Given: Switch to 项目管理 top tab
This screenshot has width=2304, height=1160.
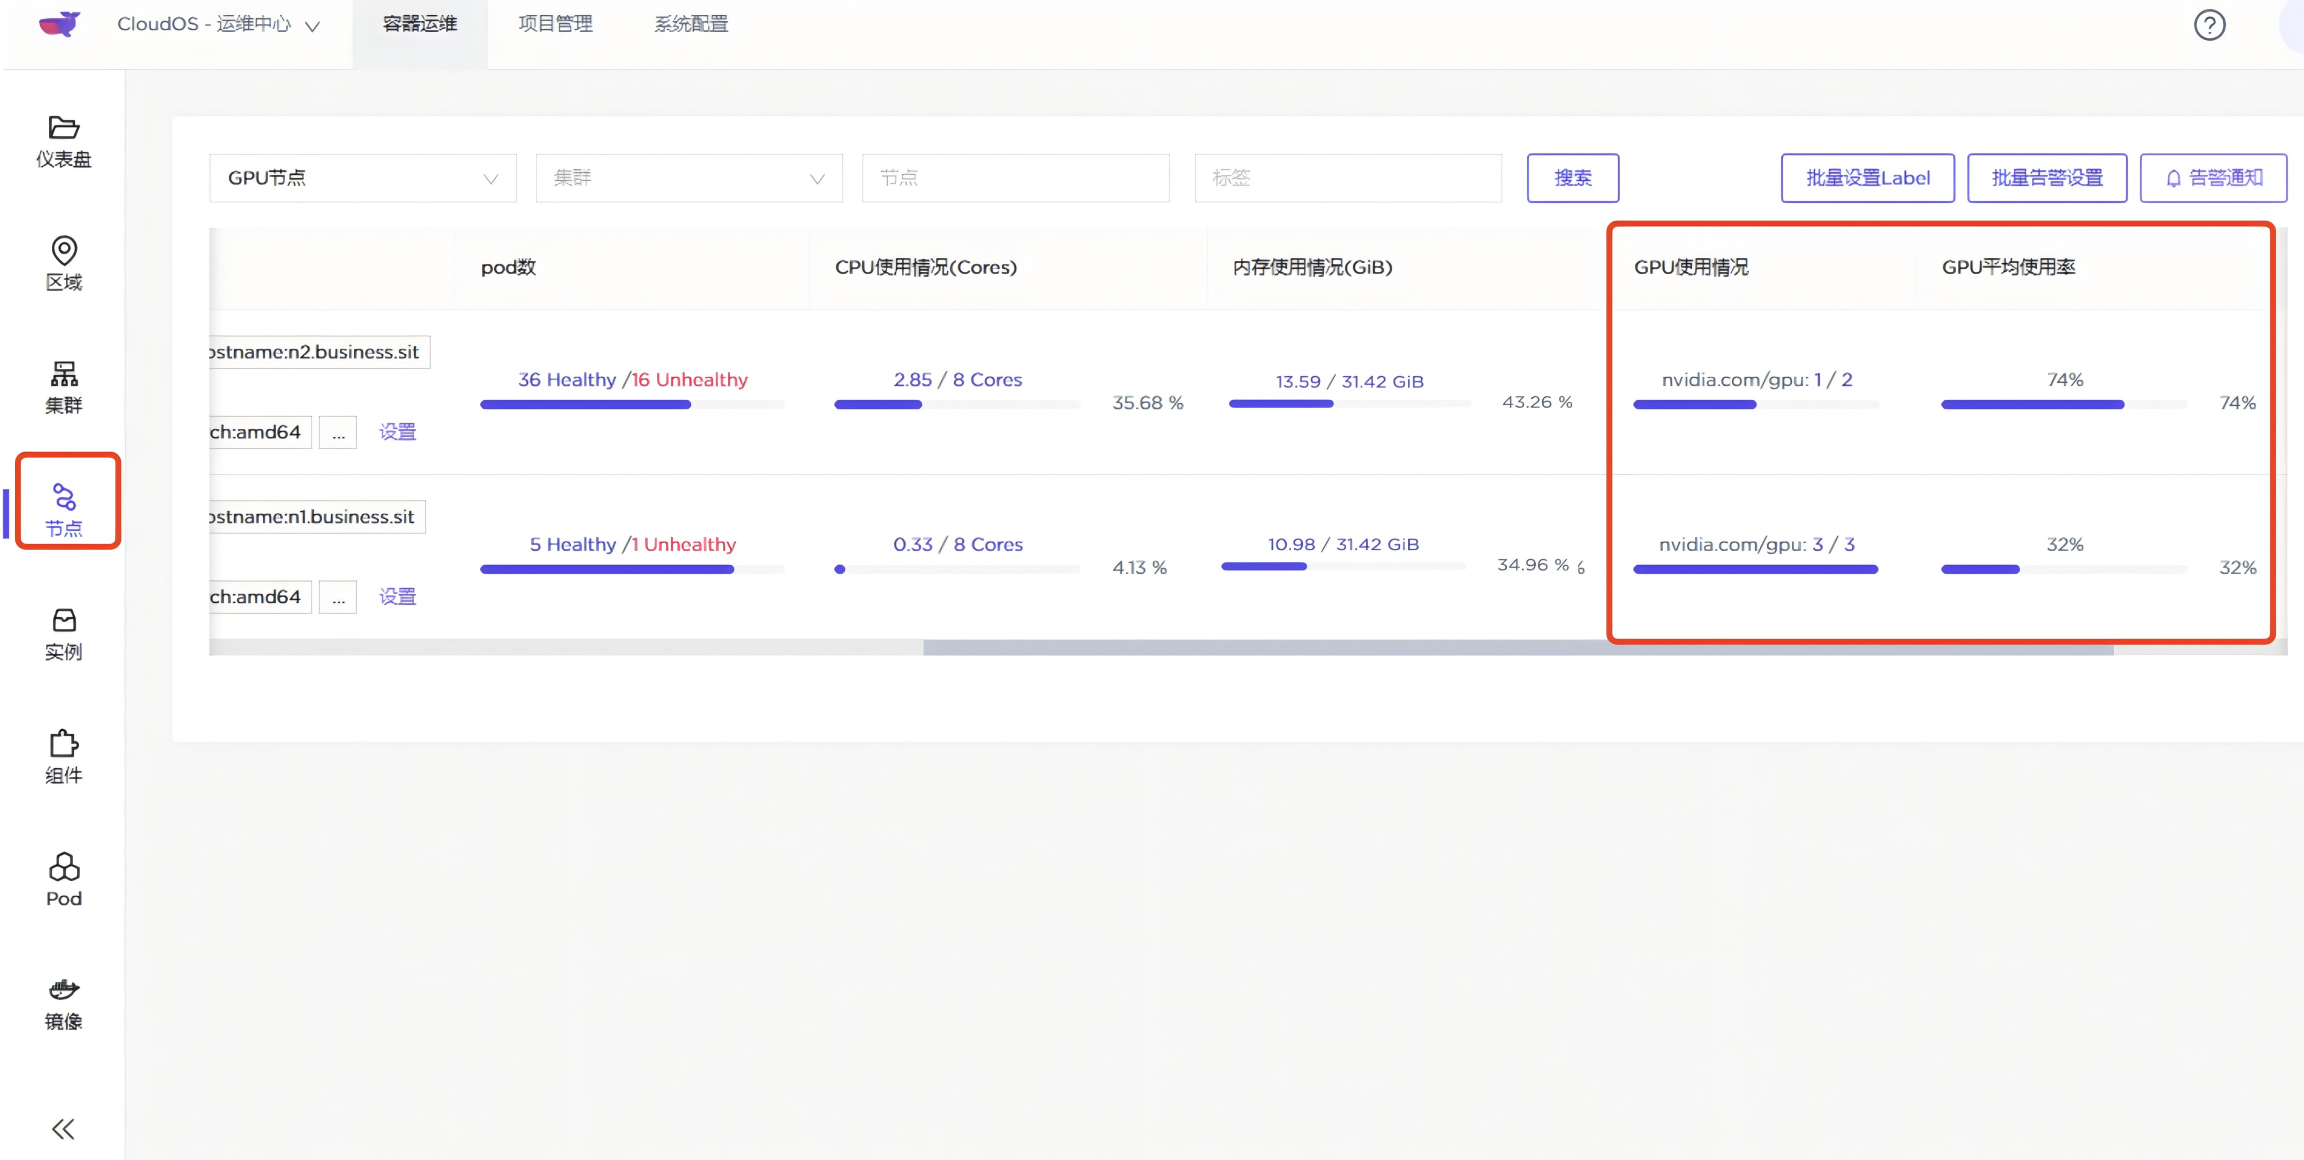Looking at the screenshot, I should (555, 24).
